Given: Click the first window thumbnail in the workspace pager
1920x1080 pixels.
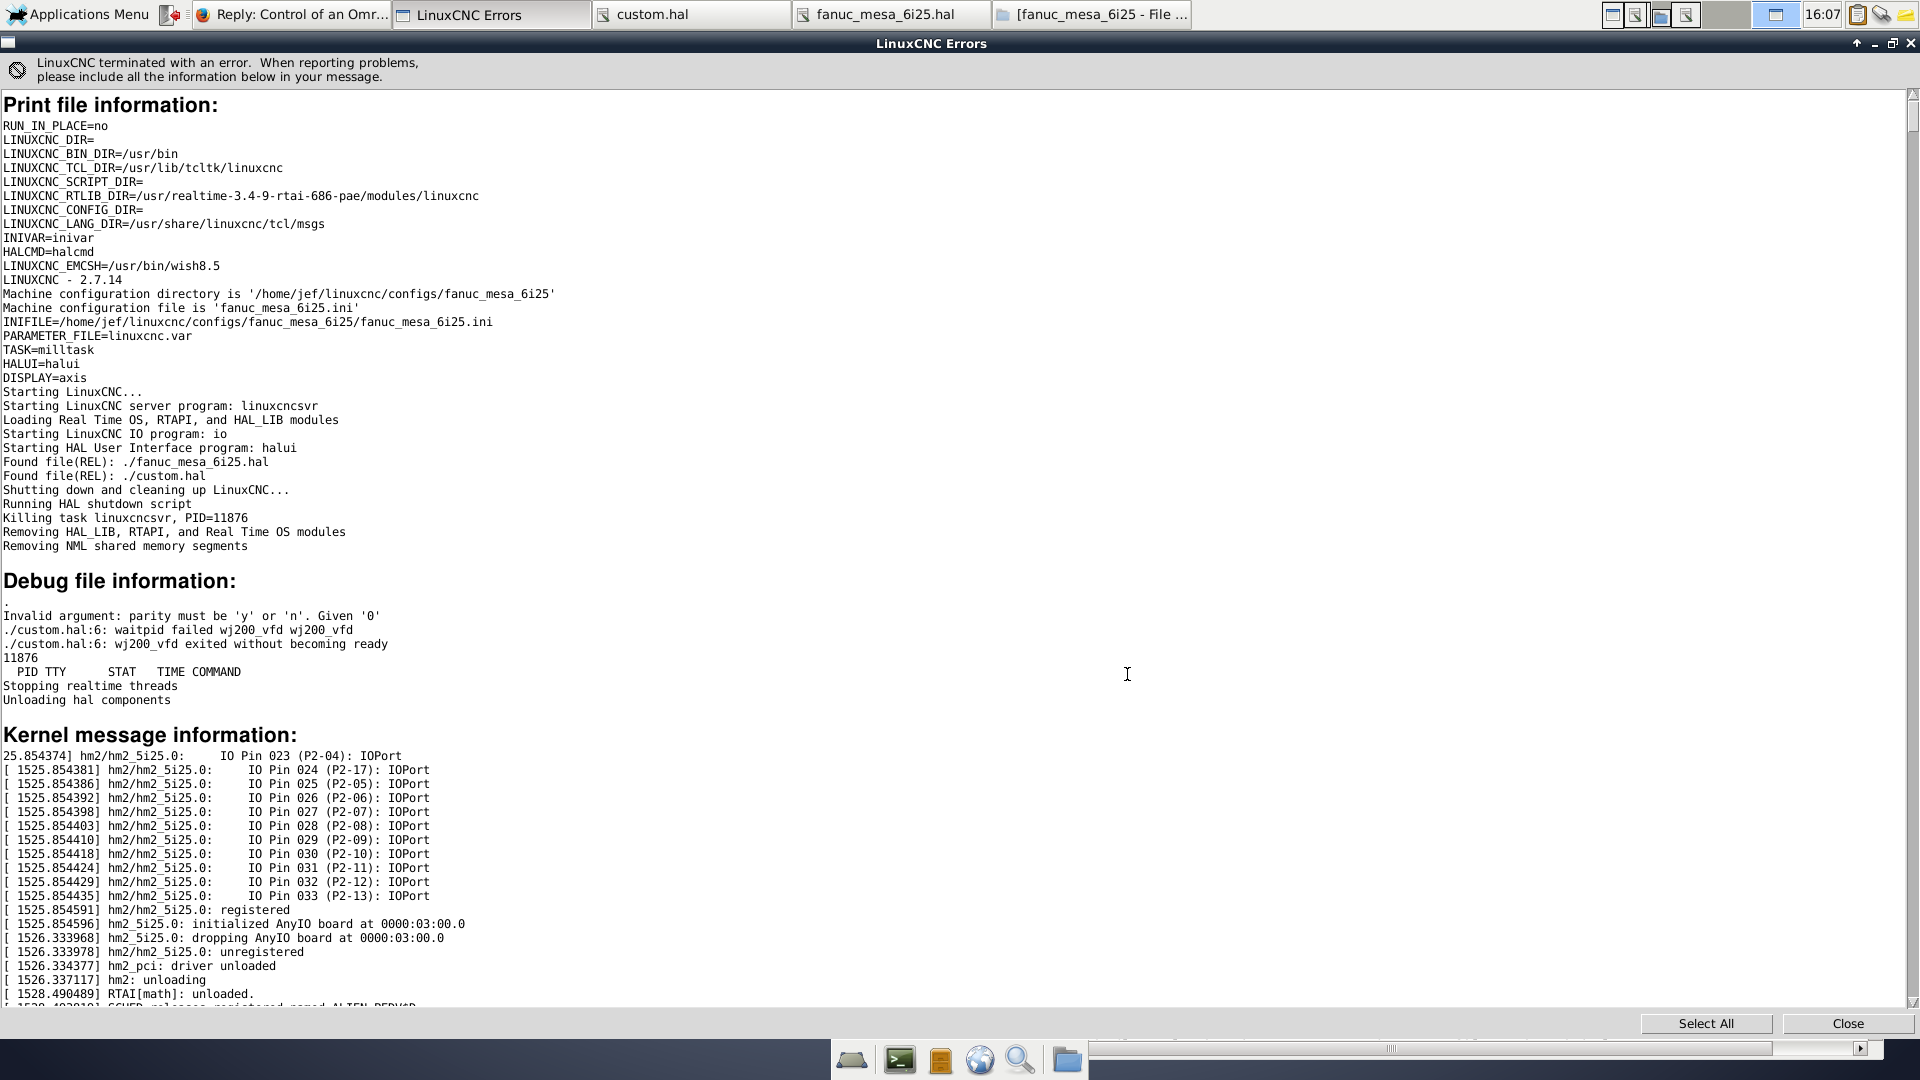Looking at the screenshot, I should pyautogui.click(x=1612, y=15).
